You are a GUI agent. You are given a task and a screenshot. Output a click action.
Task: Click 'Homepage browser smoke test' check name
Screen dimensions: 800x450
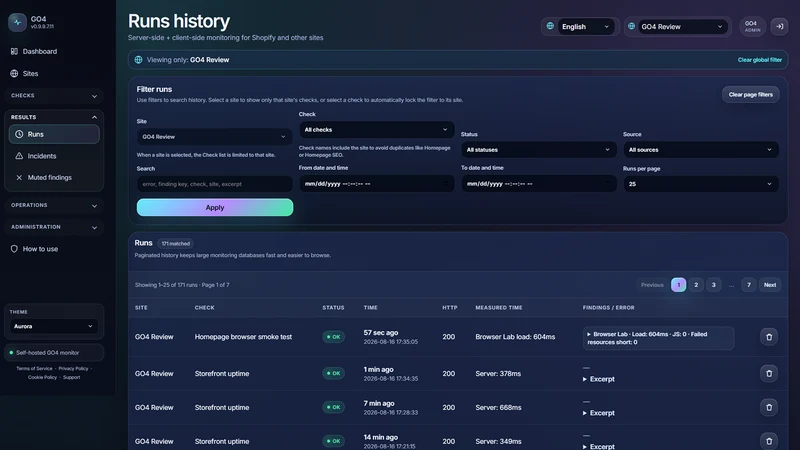point(243,337)
